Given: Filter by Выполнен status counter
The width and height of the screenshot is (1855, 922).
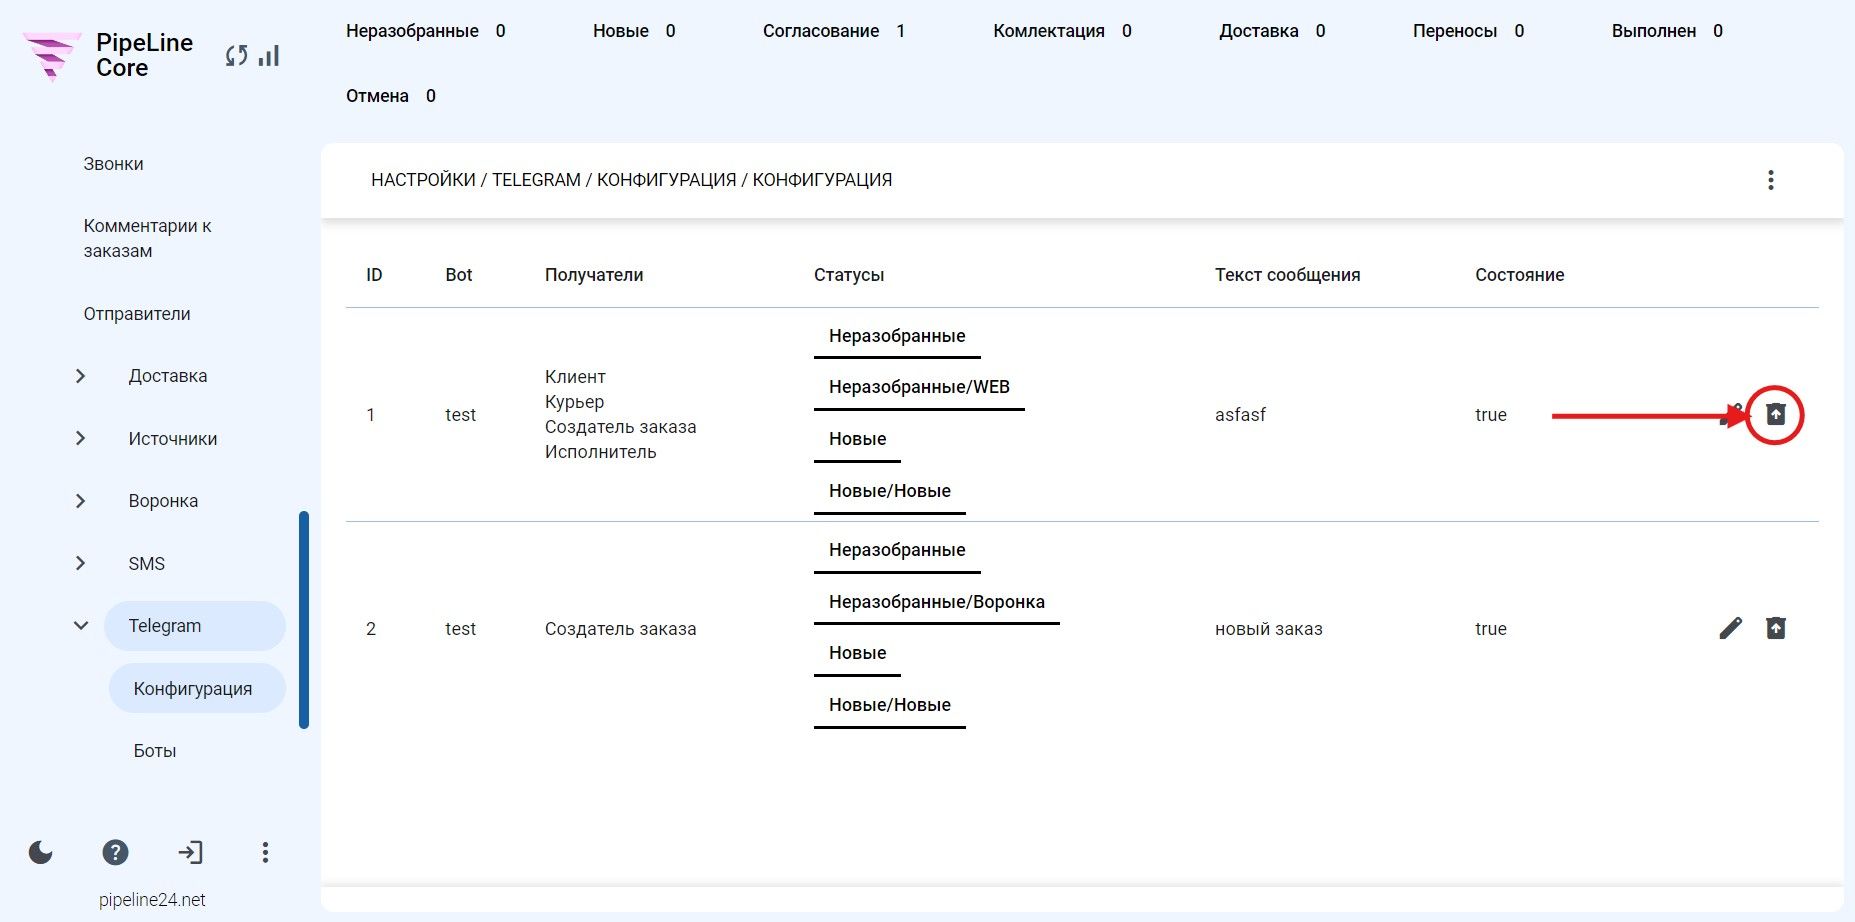Looking at the screenshot, I should [x=1668, y=31].
